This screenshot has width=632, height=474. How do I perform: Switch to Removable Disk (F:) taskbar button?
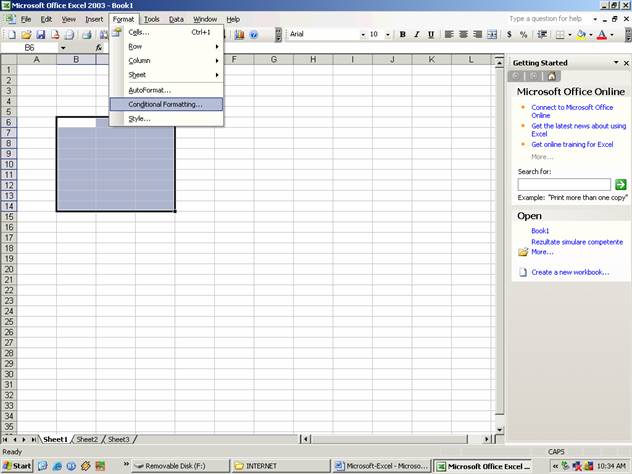(181, 466)
